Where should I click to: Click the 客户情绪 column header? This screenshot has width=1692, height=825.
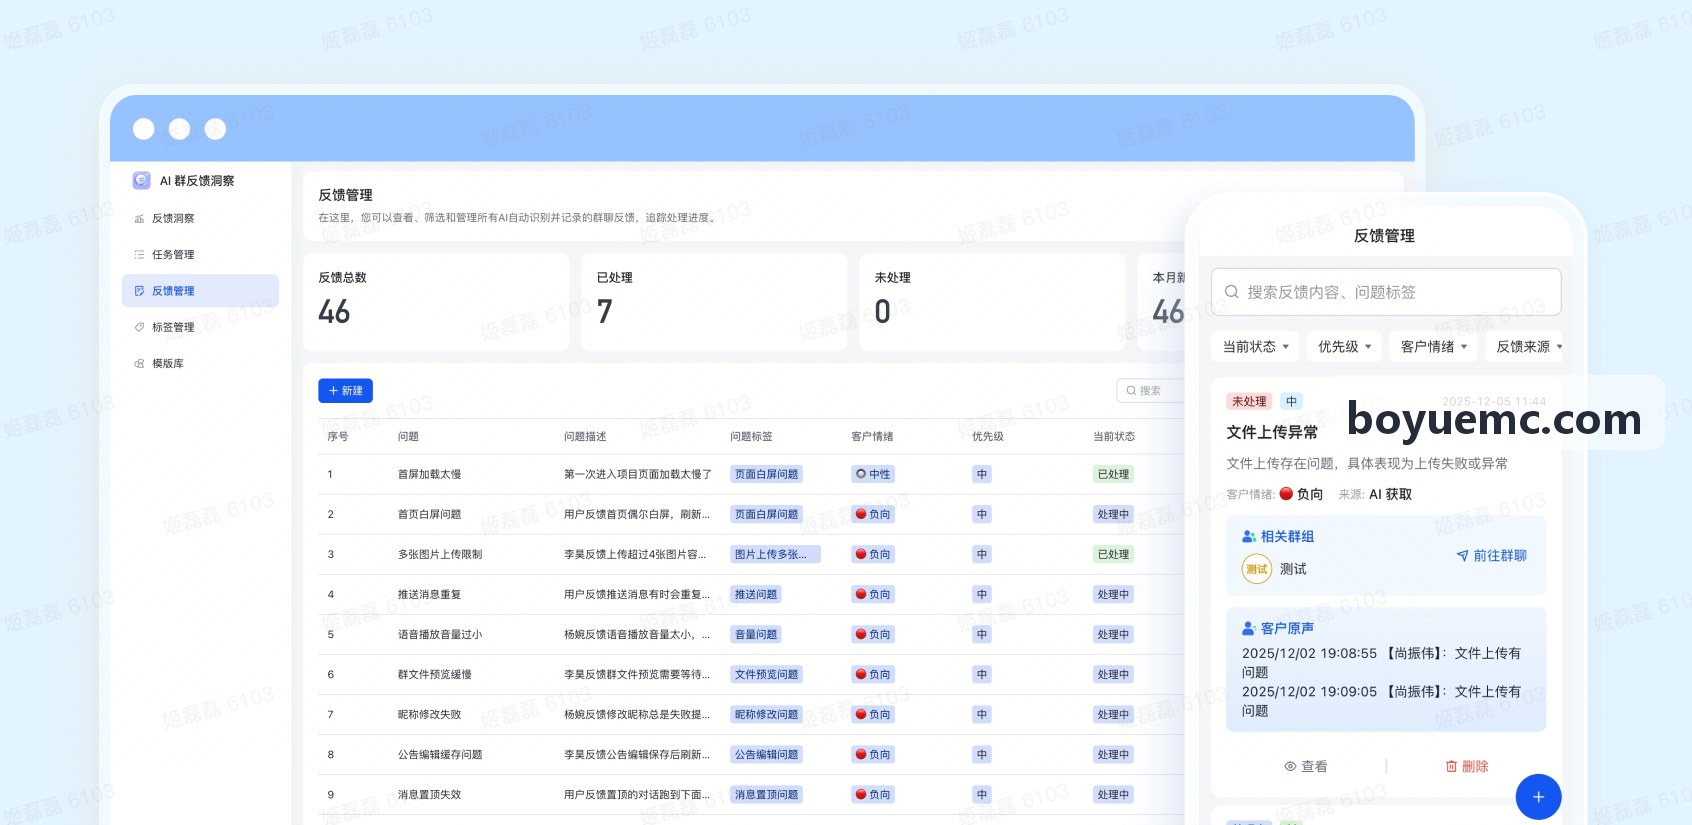coord(872,436)
